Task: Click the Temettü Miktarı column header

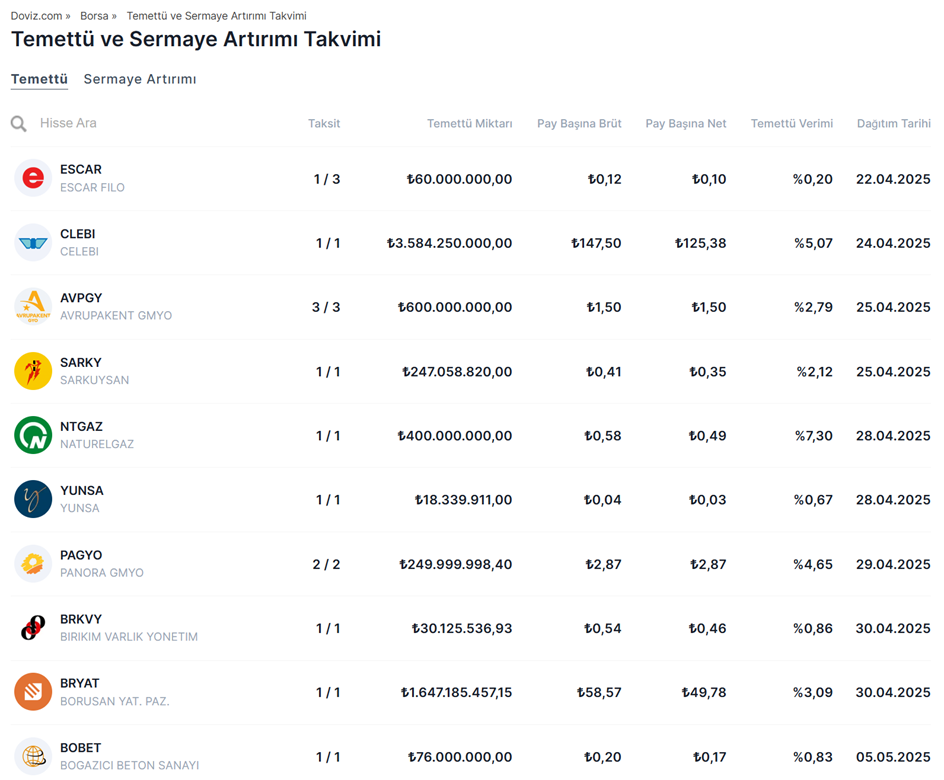Action: [469, 124]
